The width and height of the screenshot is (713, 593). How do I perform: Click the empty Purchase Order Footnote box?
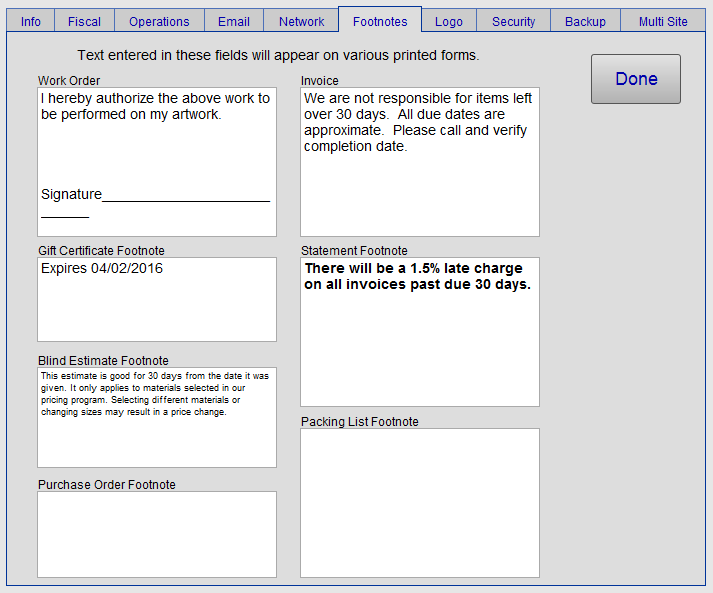point(157,534)
